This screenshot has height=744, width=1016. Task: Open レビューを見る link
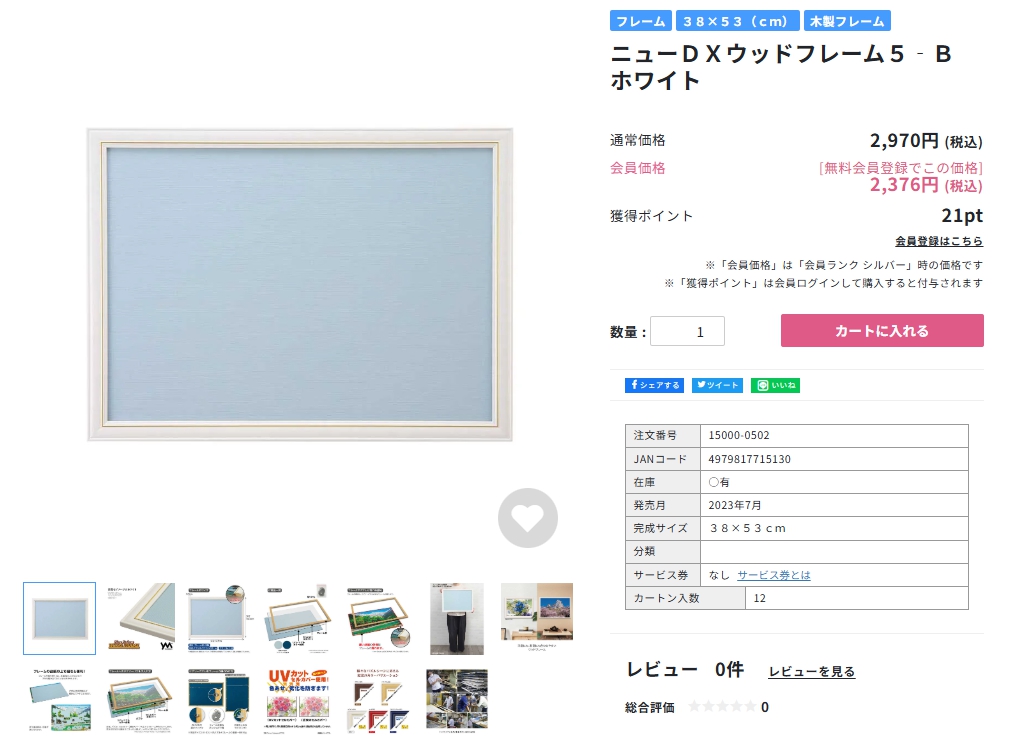tap(812, 671)
